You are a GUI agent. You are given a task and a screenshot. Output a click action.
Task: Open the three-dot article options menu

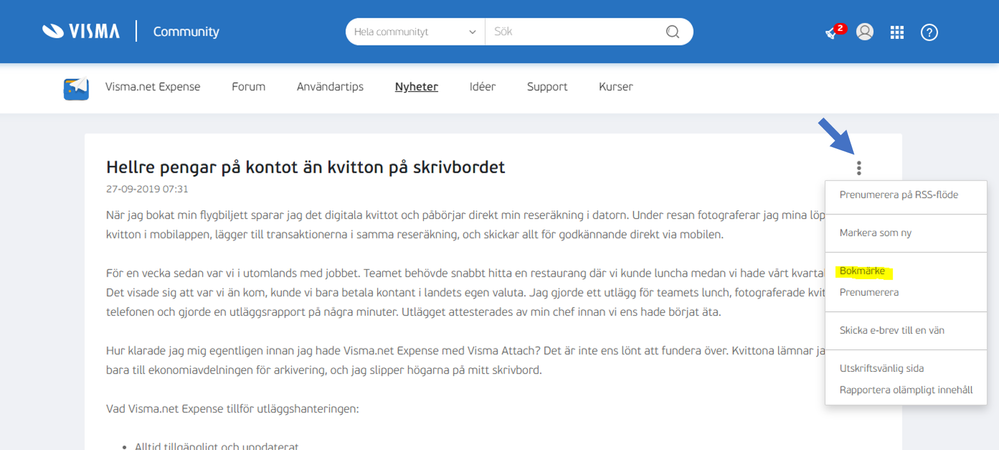[x=859, y=168]
